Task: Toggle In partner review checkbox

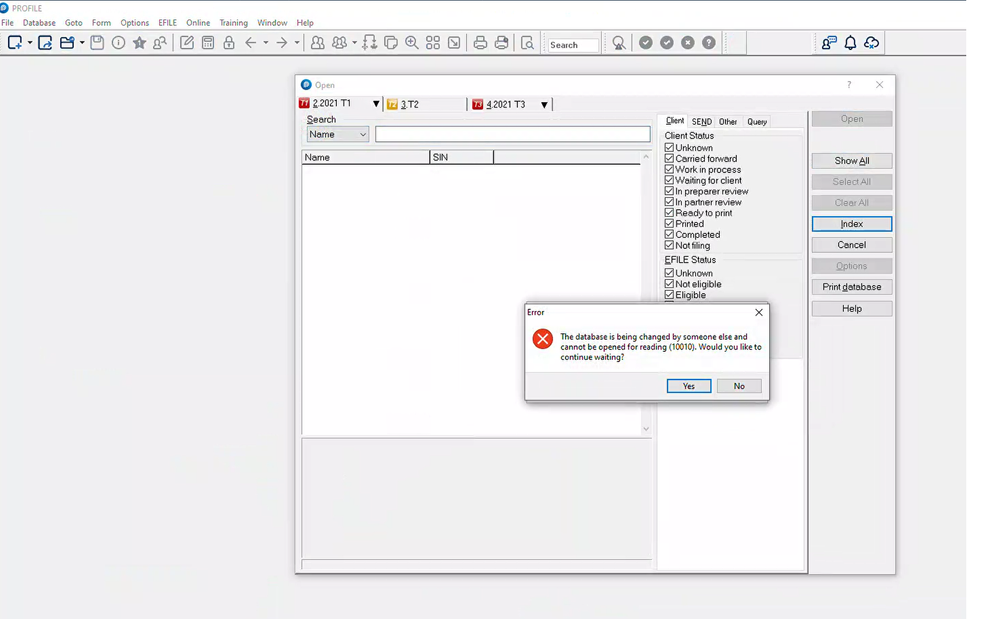Action: coord(669,202)
